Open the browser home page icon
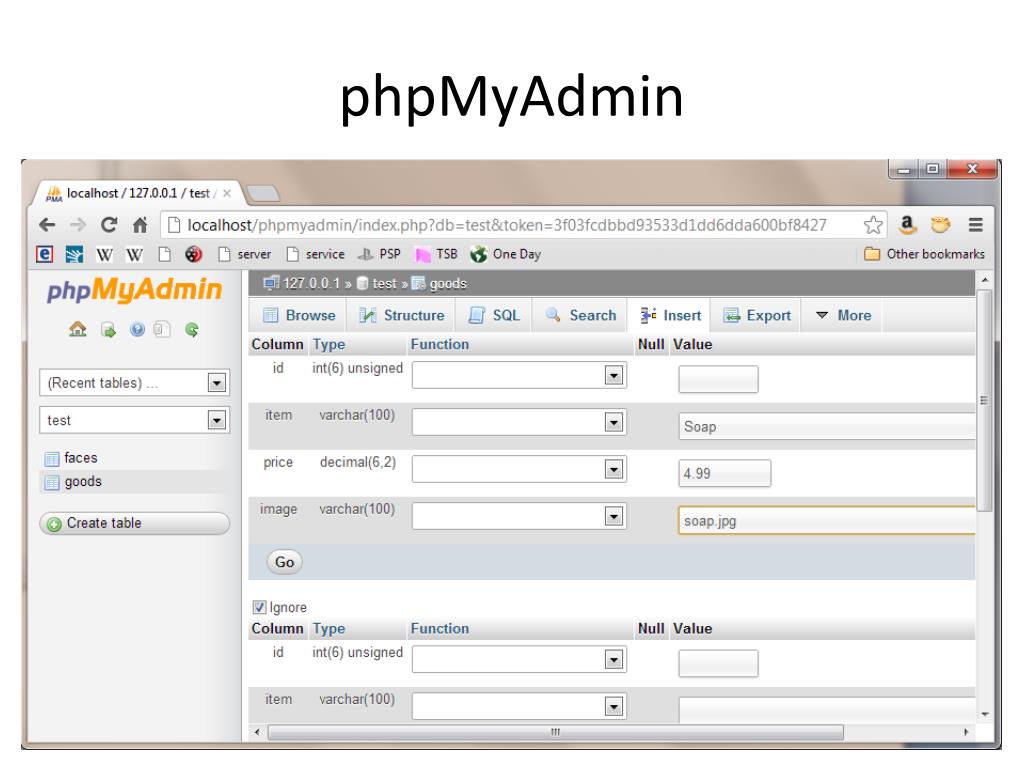This screenshot has width=1024, height=768. click(140, 225)
